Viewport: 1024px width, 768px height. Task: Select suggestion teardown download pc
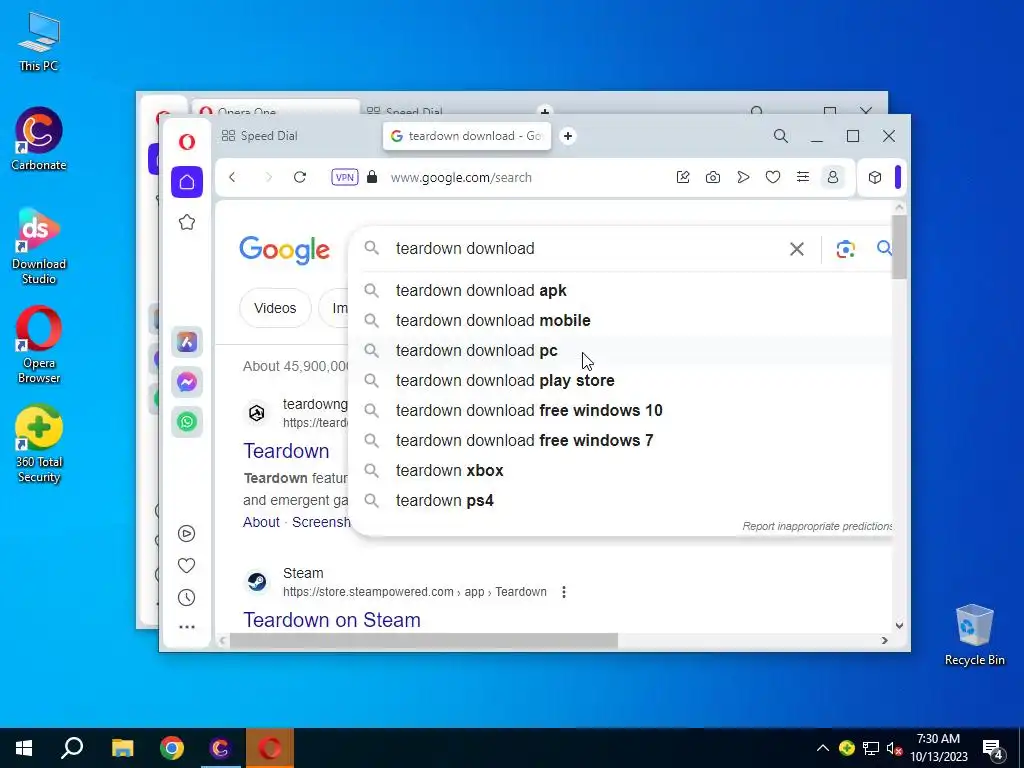tap(620, 351)
